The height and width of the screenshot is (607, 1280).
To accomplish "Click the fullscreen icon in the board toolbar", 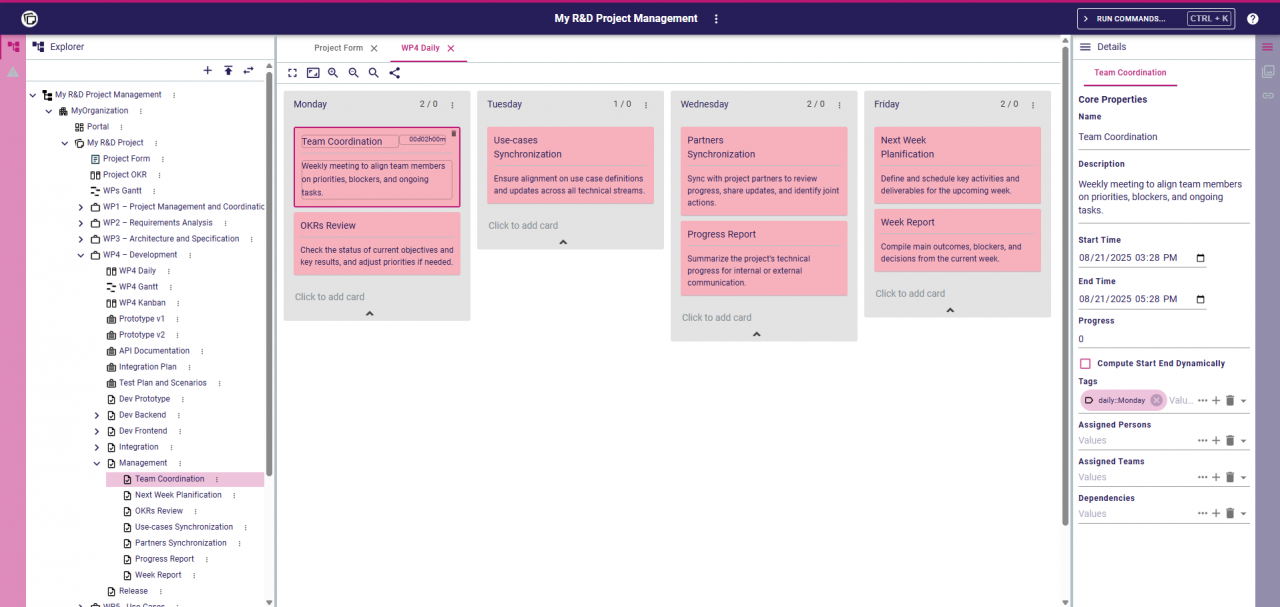I will (x=292, y=73).
